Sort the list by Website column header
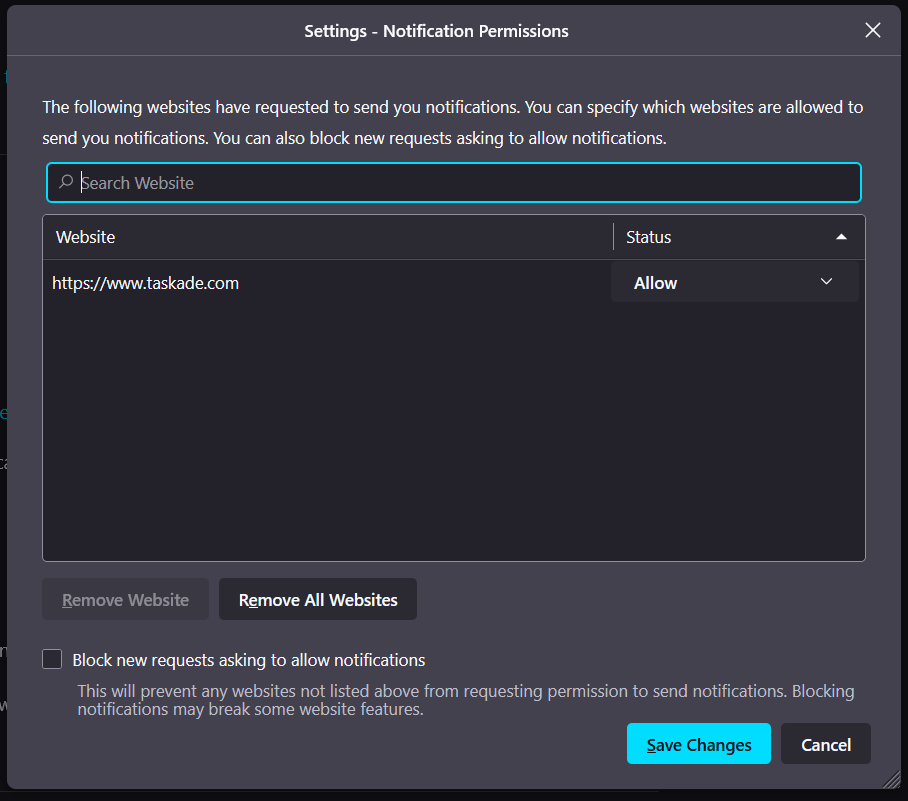This screenshot has height=801, width=908. click(326, 237)
